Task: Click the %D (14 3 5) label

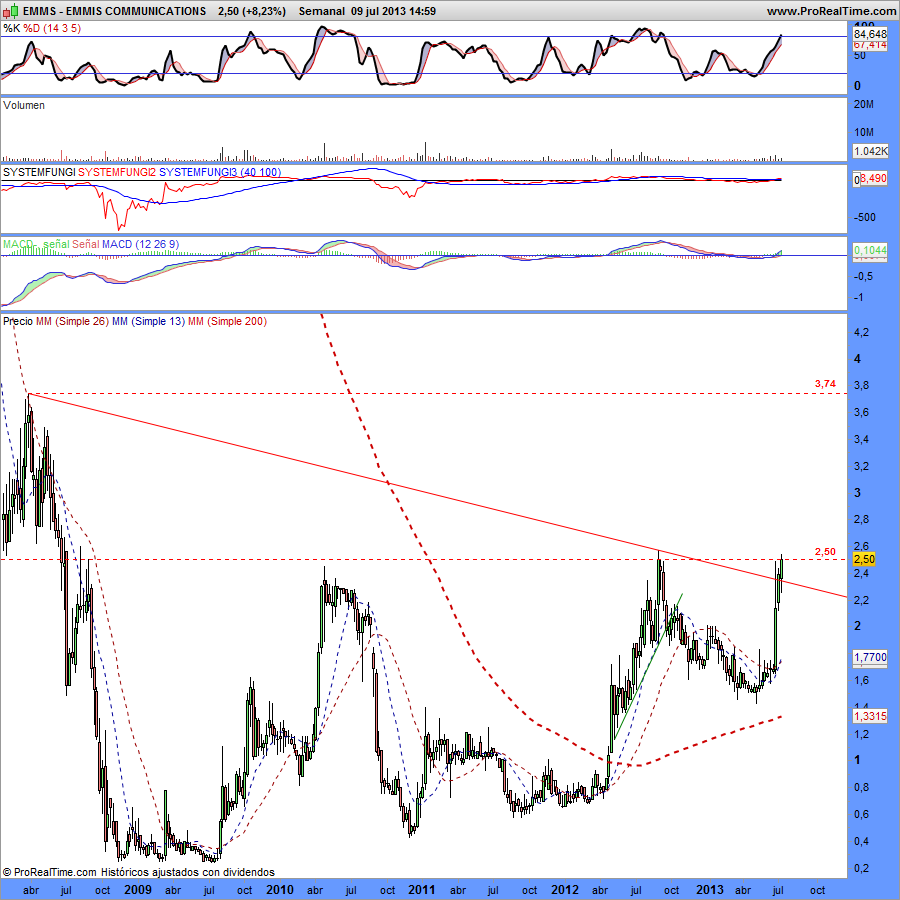Action: pos(52,28)
